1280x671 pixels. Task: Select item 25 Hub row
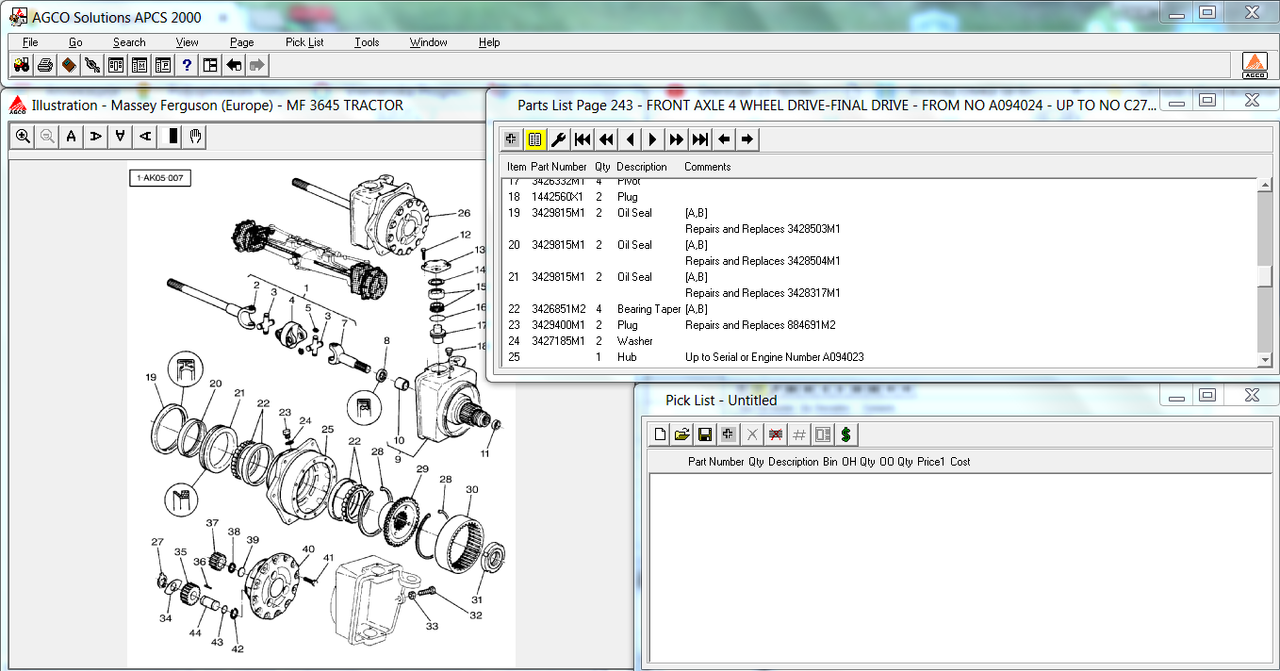(x=880, y=357)
